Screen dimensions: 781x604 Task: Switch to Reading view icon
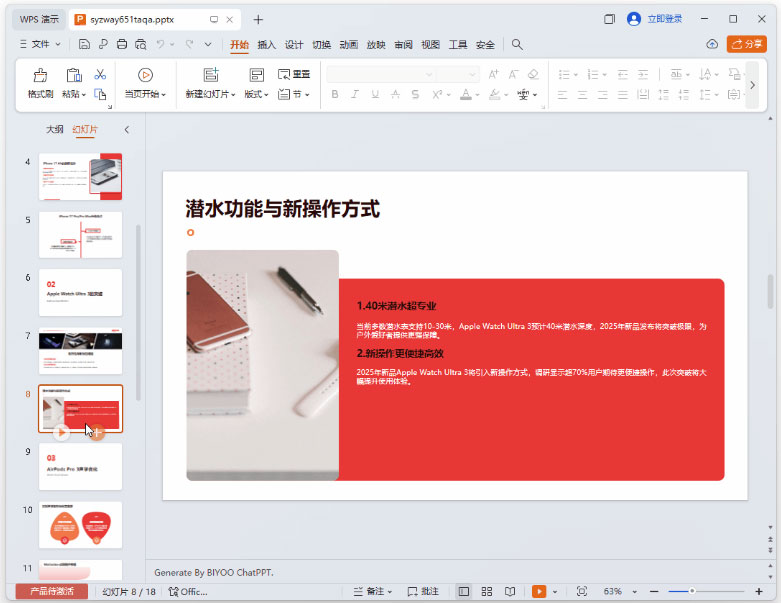510,592
